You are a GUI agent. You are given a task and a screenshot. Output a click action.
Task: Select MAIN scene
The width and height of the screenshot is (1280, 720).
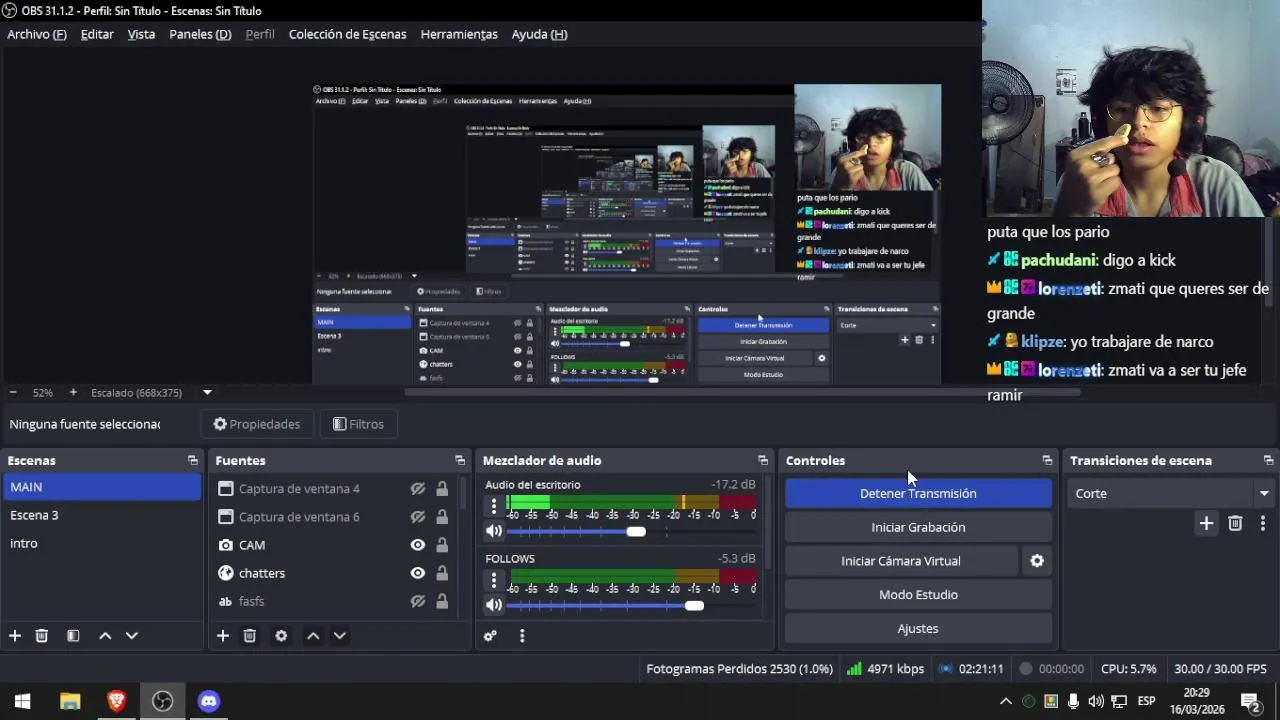point(102,487)
